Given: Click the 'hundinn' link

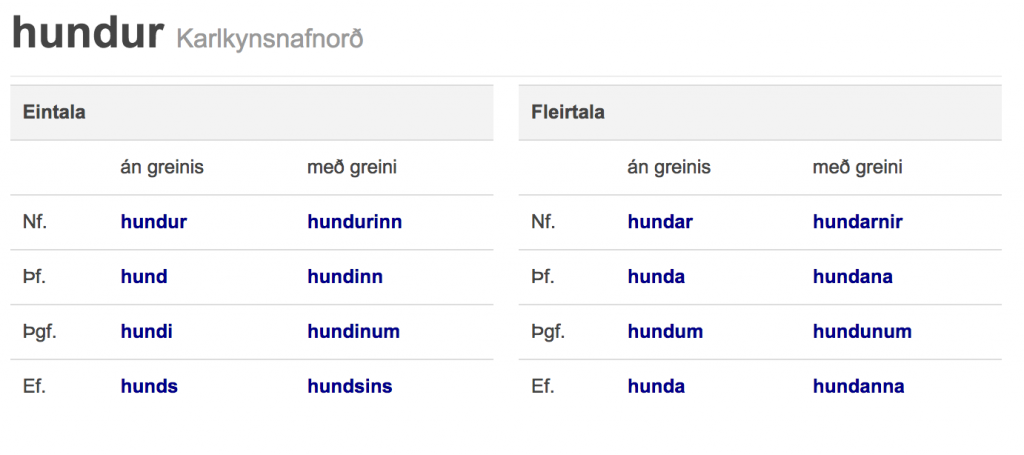Looking at the screenshot, I should tap(344, 277).
